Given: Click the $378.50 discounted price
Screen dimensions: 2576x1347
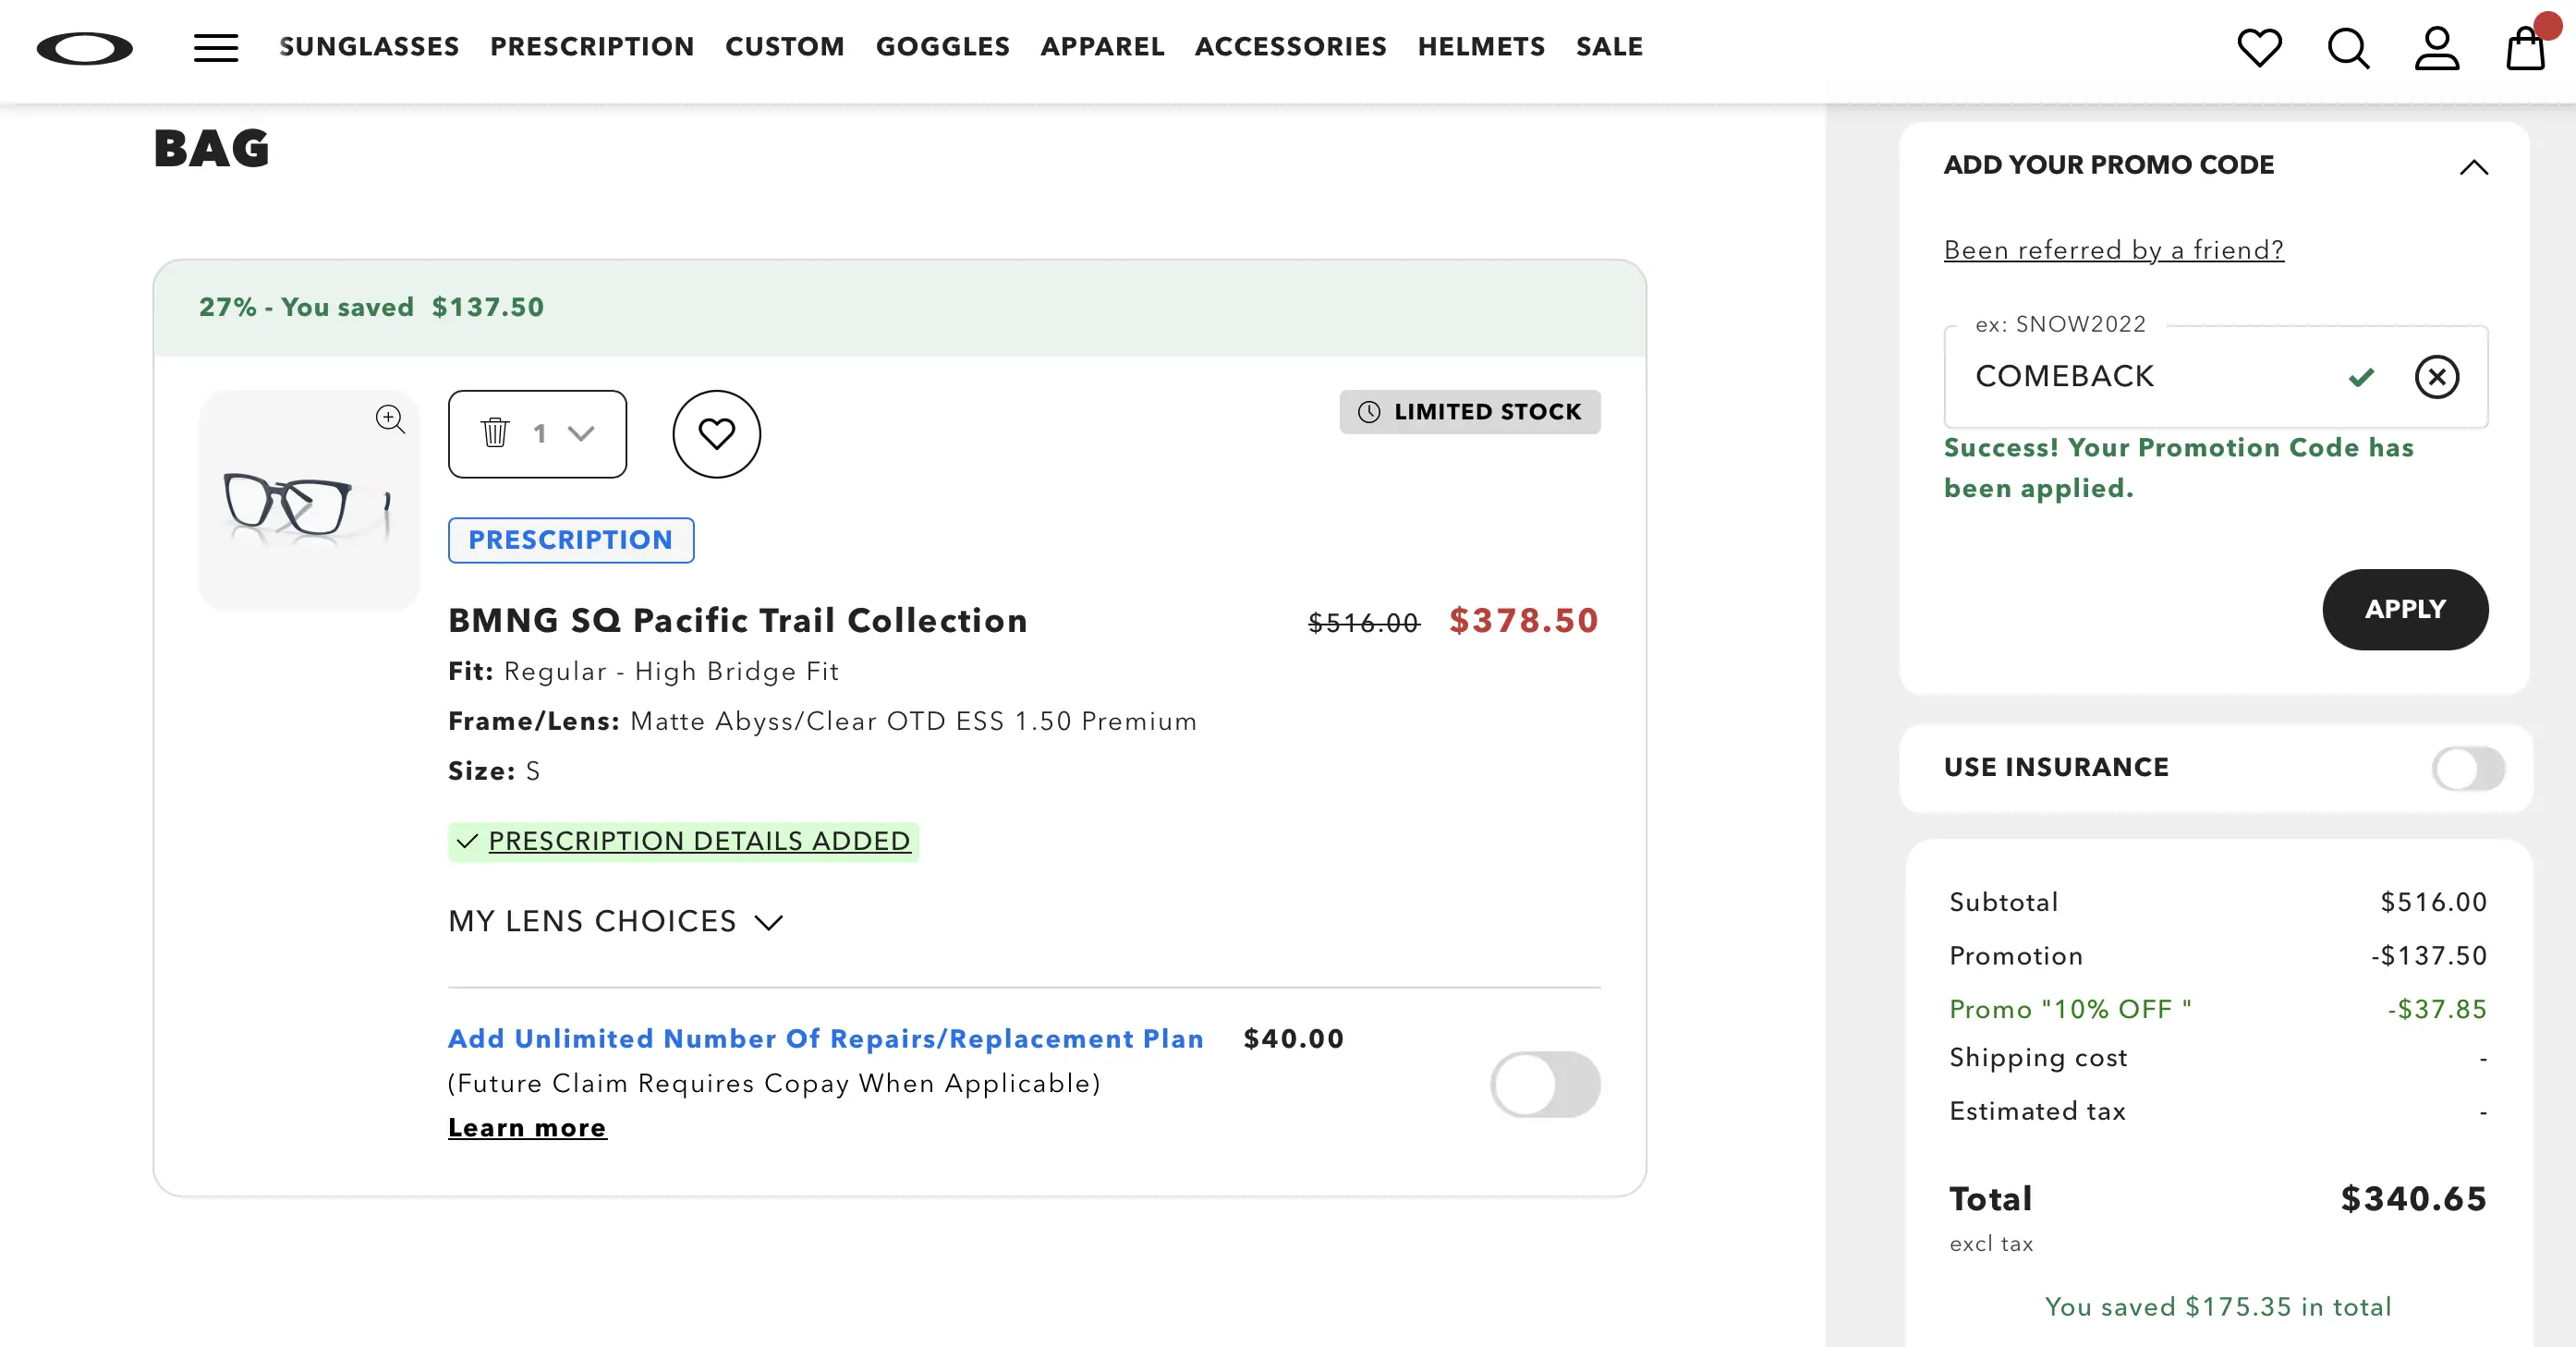Looking at the screenshot, I should 1524,620.
